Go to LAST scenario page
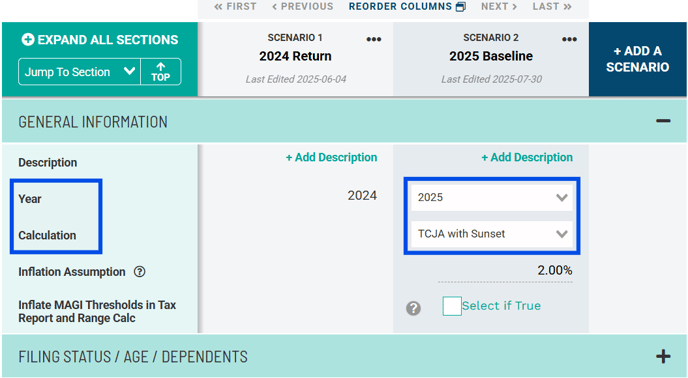 coord(552,7)
